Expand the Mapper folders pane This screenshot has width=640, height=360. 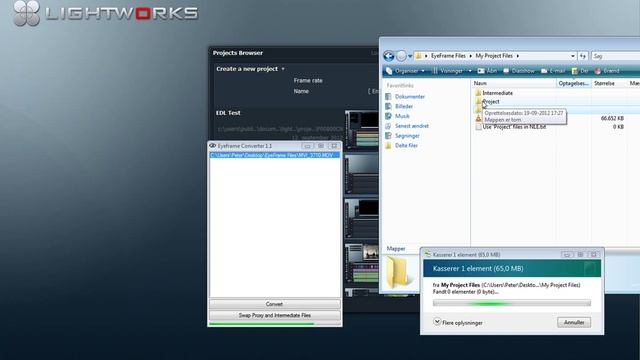[396, 249]
